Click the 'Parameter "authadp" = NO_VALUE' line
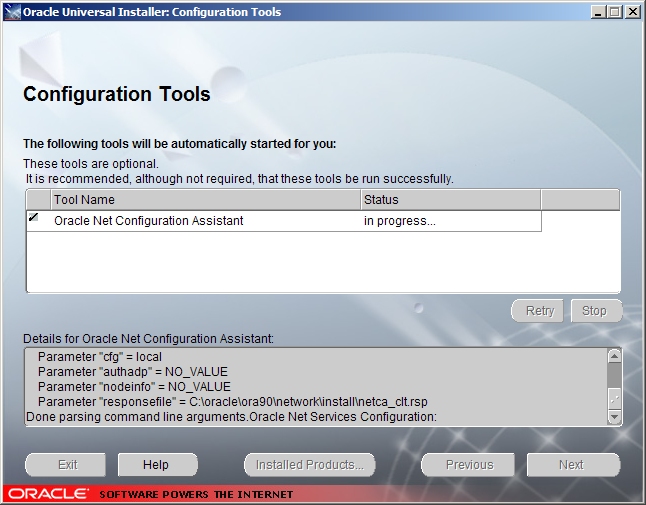The image size is (646, 505). (x=133, y=372)
